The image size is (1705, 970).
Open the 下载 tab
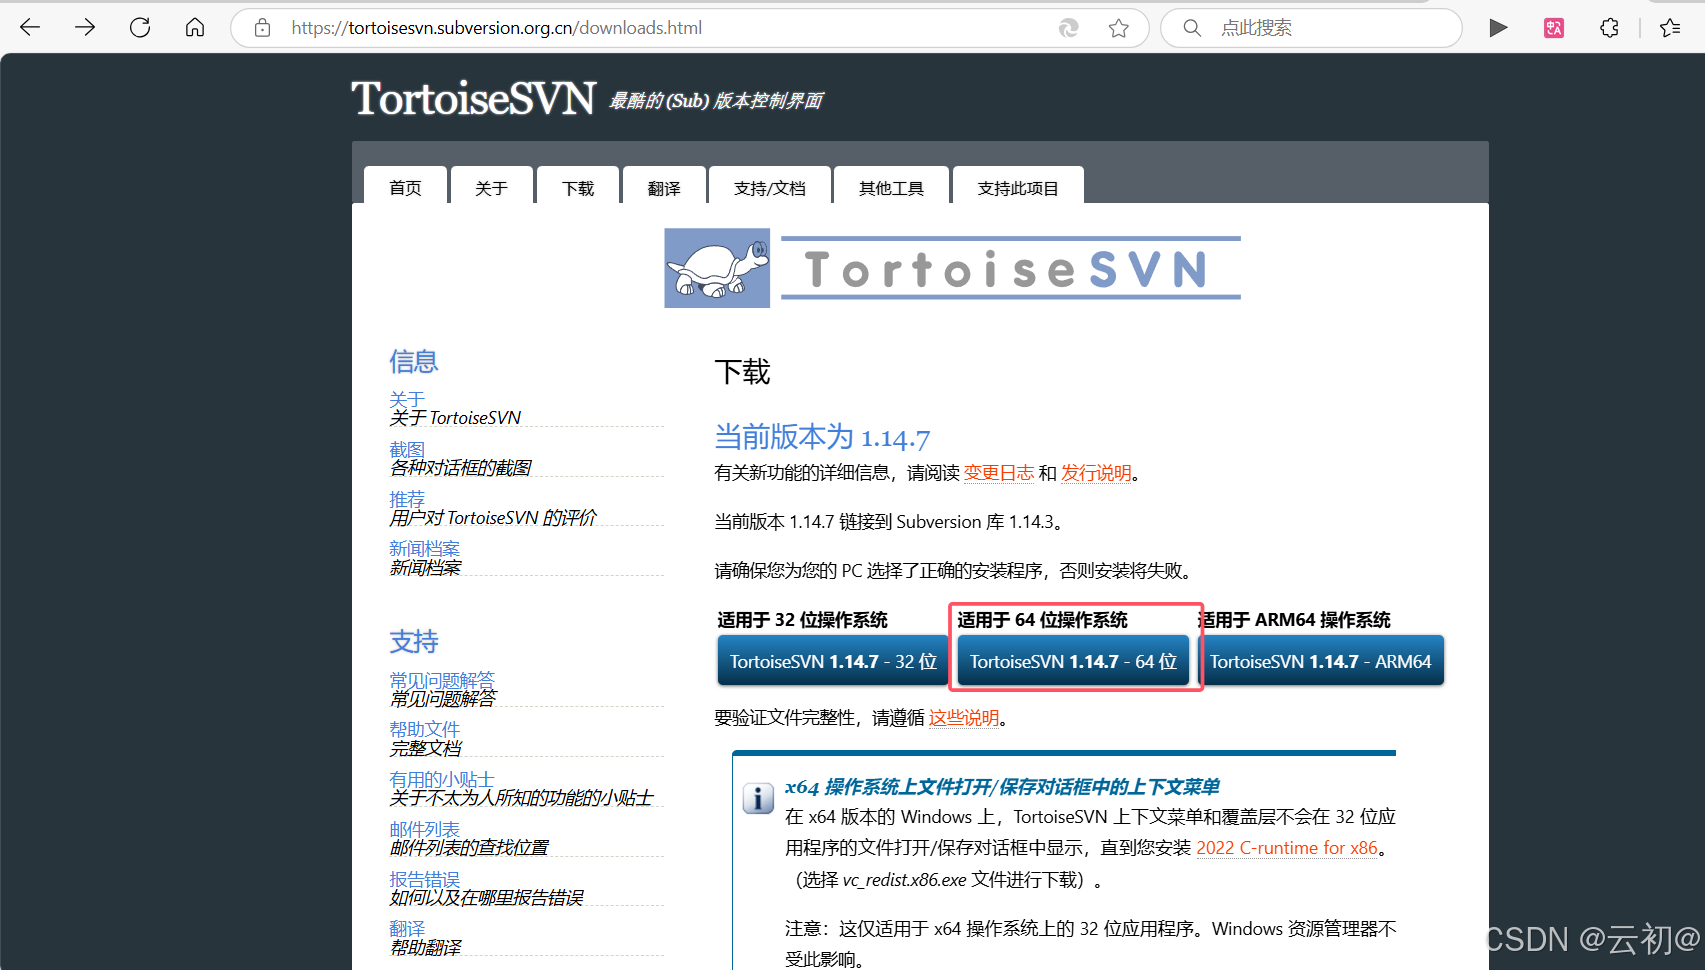pyautogui.click(x=578, y=187)
